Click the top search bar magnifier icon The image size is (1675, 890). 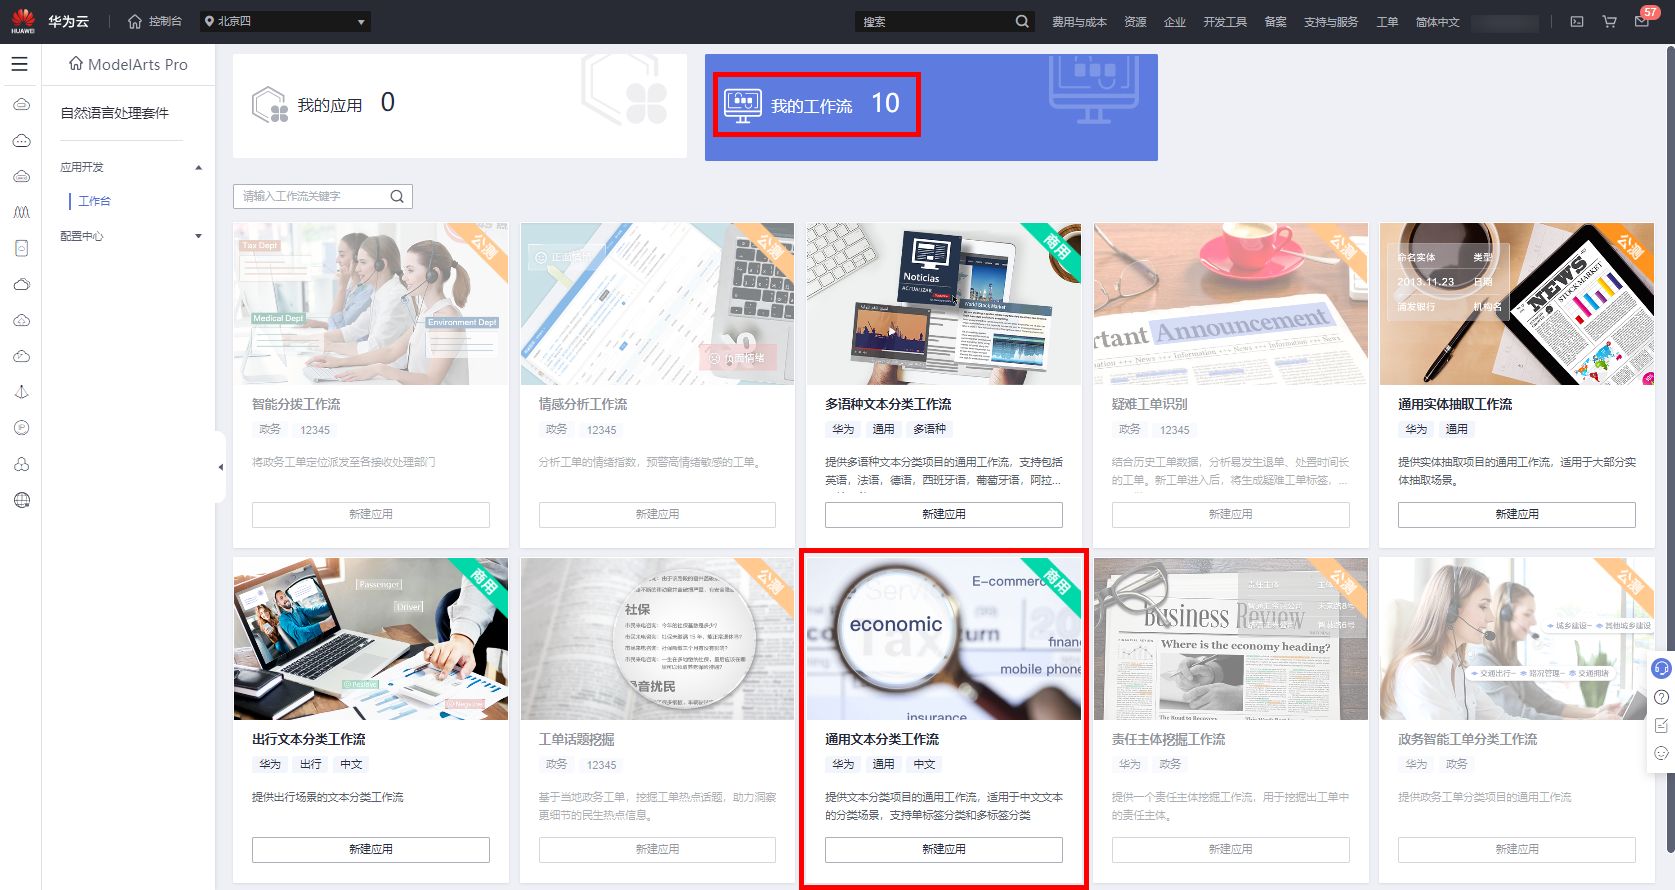1021,21
